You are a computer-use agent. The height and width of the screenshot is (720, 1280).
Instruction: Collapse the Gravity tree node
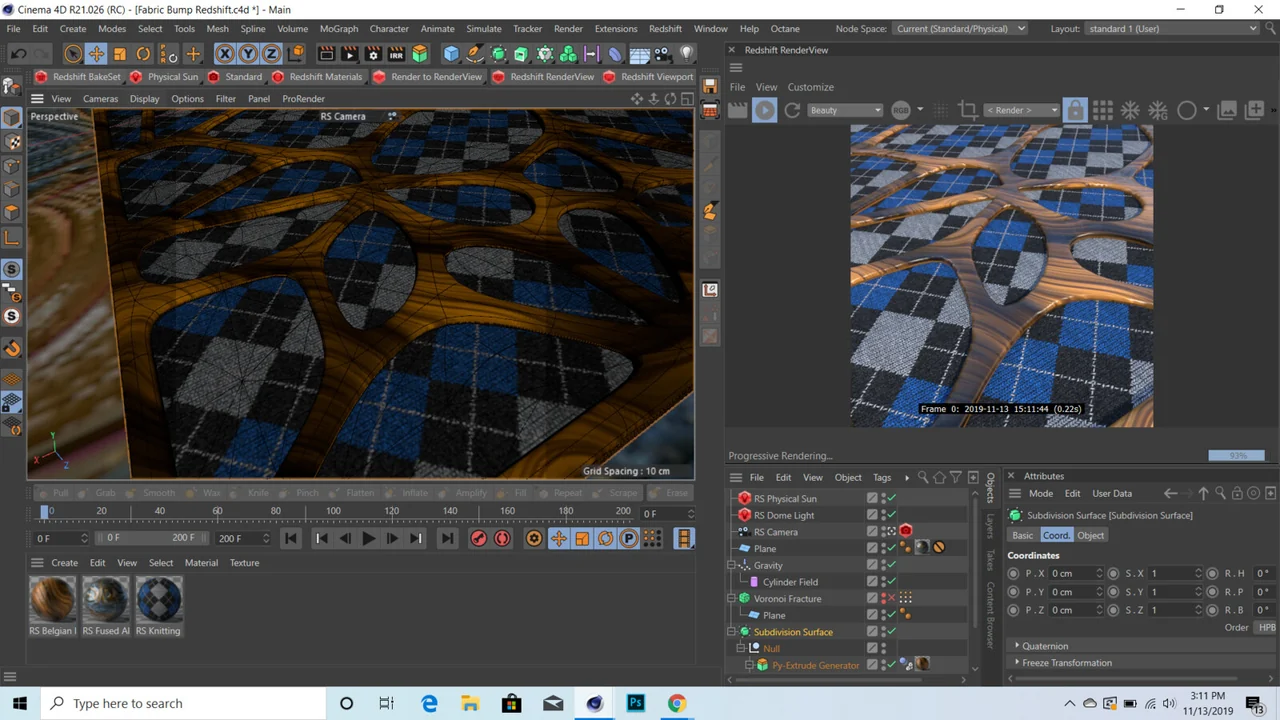point(732,566)
